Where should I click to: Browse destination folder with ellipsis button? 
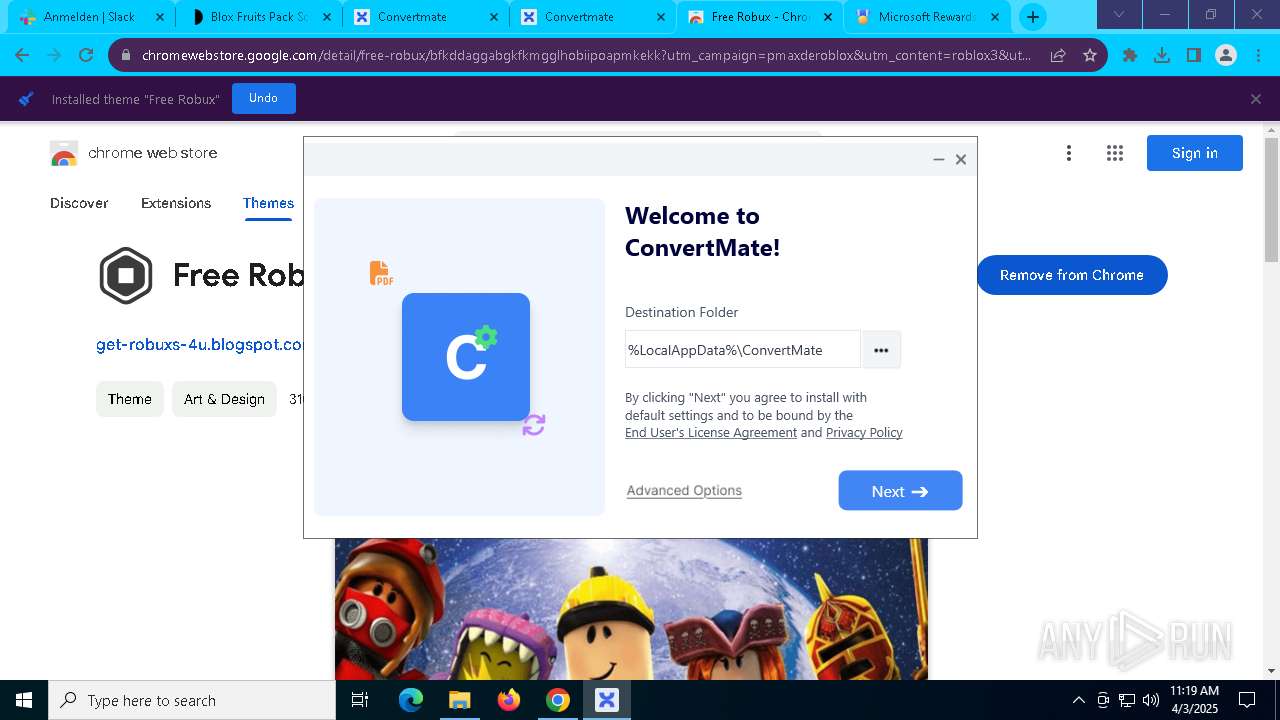(881, 350)
